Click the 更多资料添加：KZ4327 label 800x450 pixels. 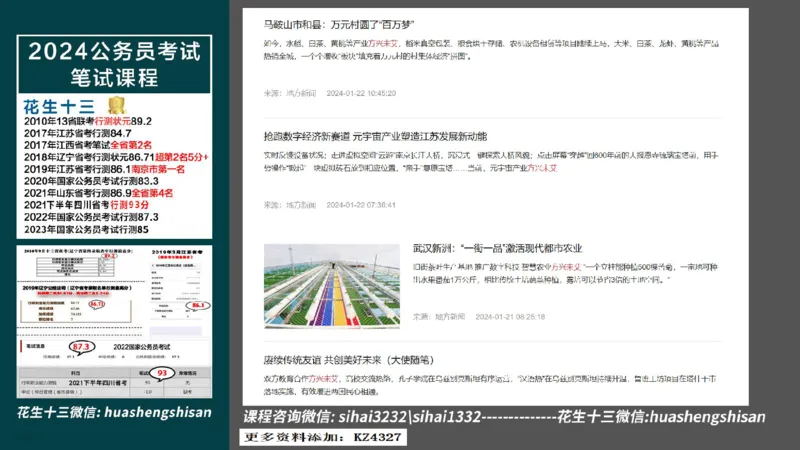pos(323,437)
